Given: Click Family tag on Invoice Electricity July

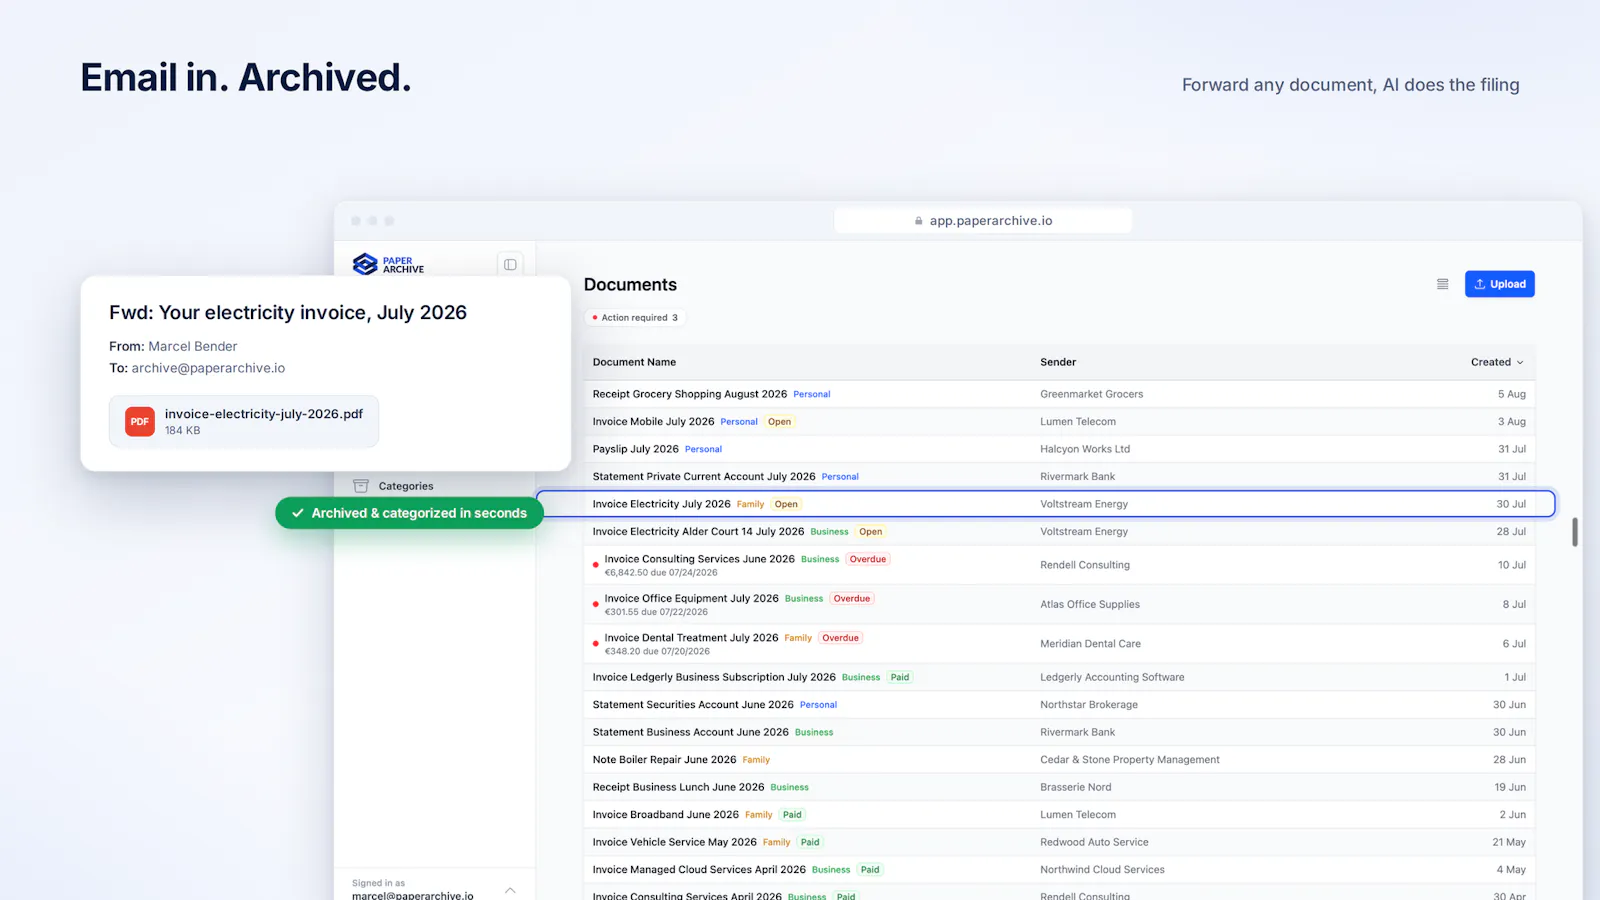Looking at the screenshot, I should [x=750, y=504].
